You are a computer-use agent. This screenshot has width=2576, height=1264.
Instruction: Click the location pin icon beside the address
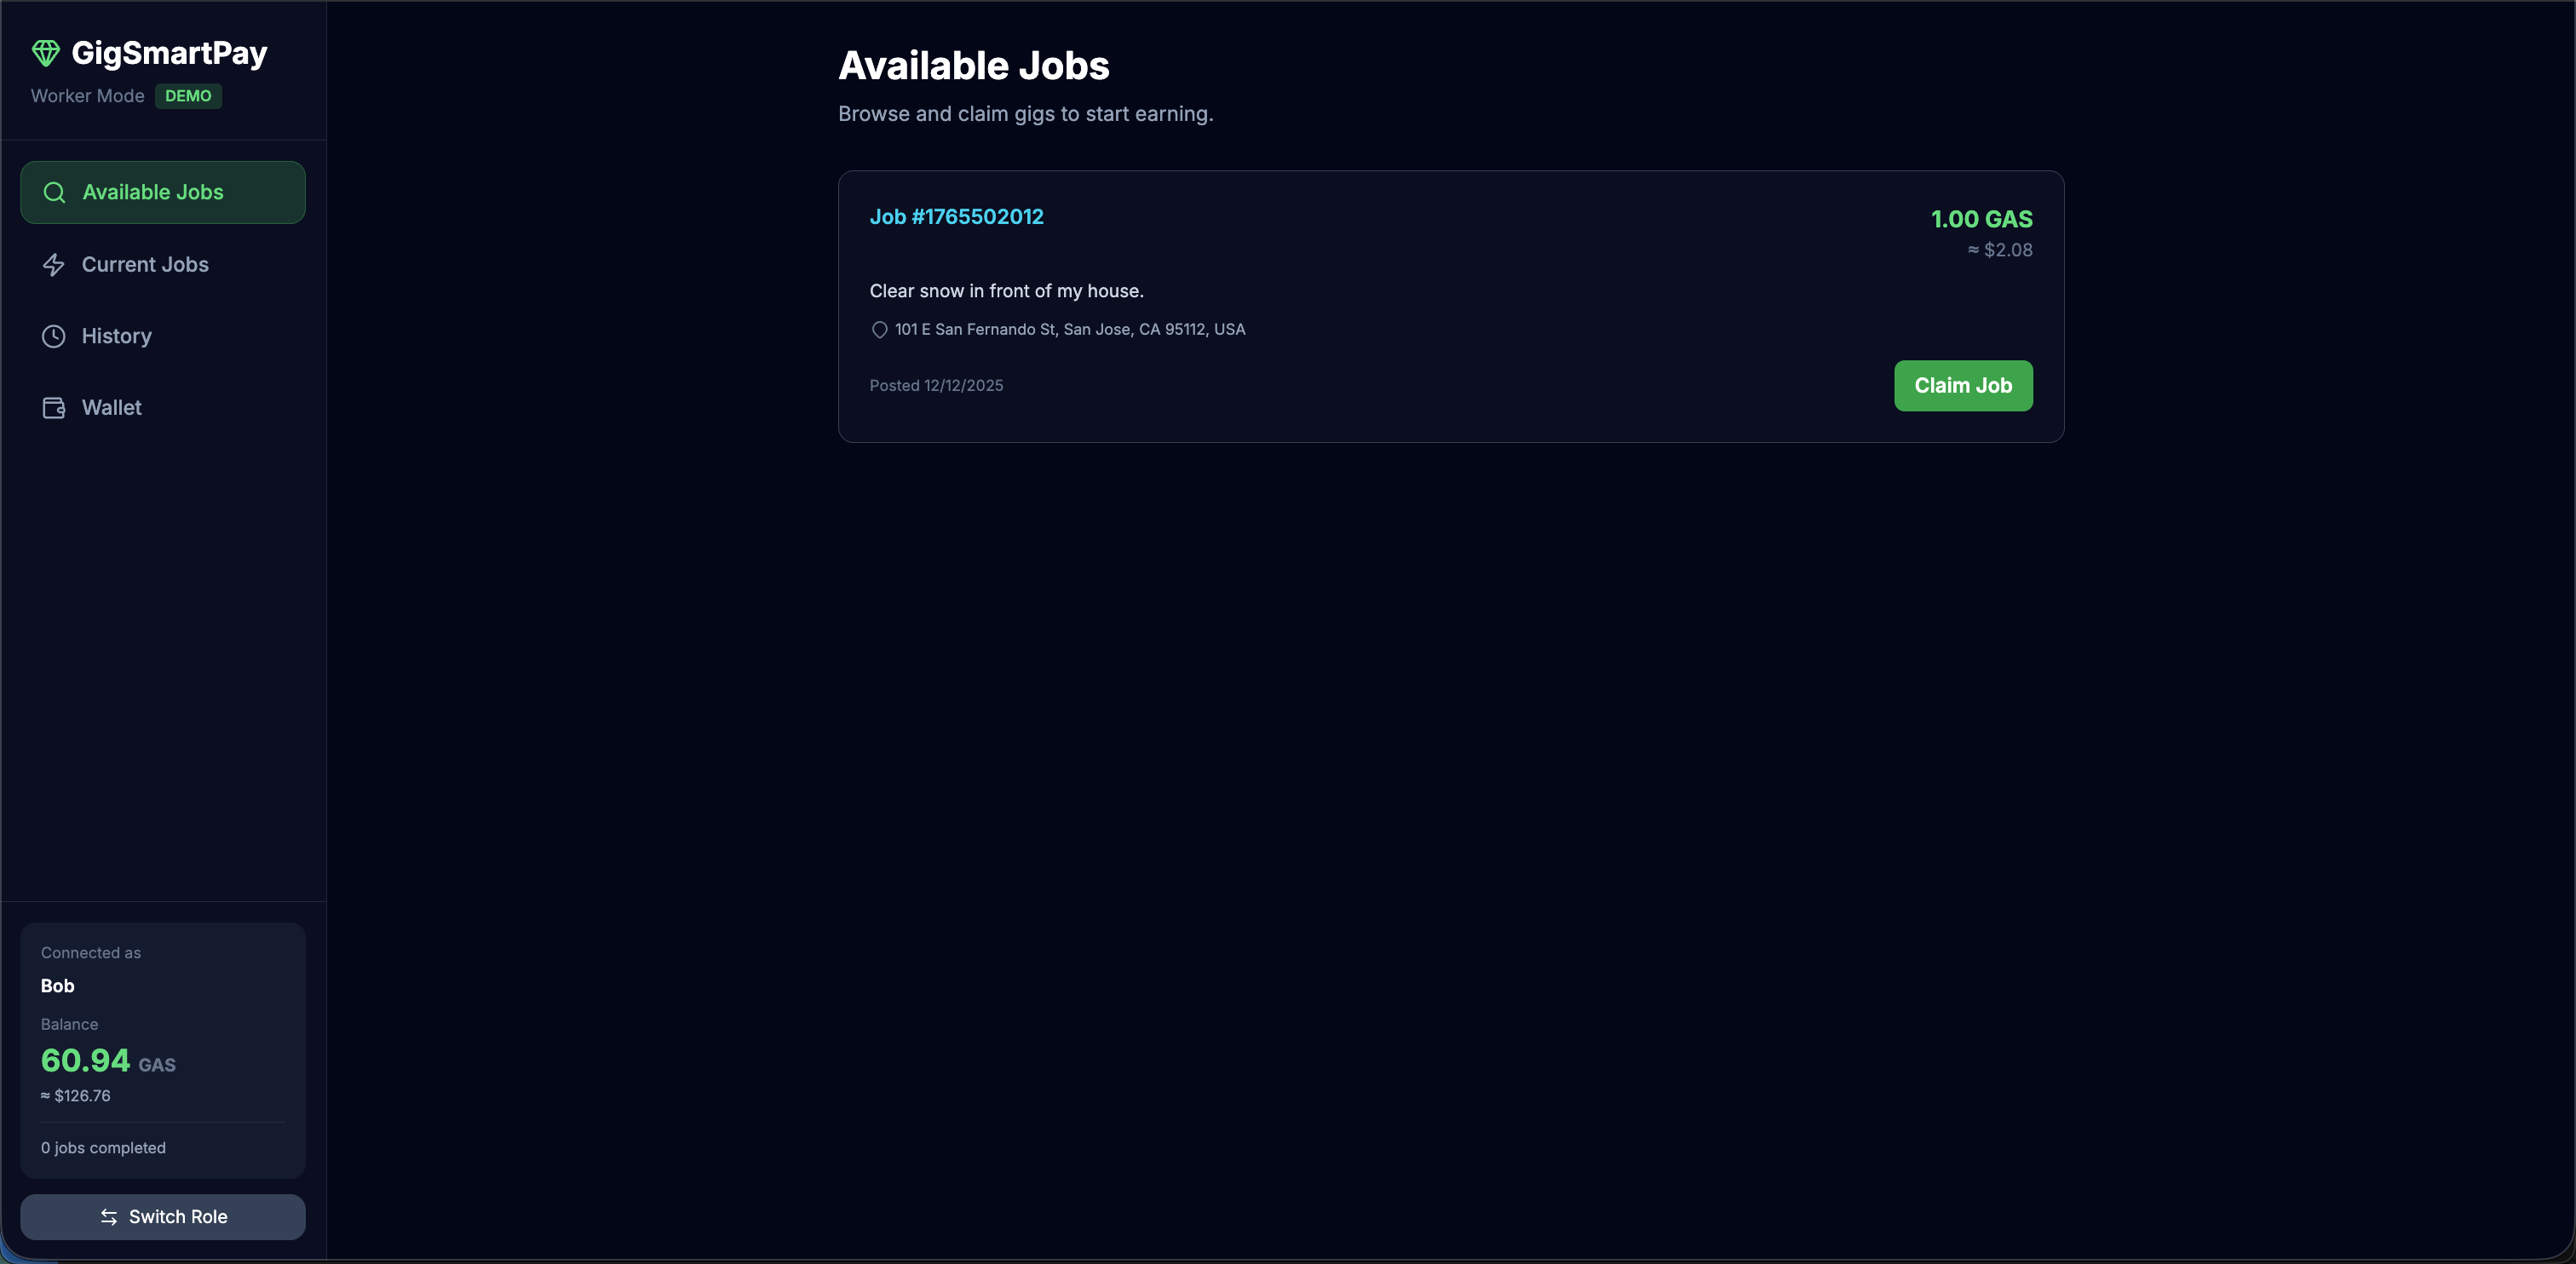(879, 330)
